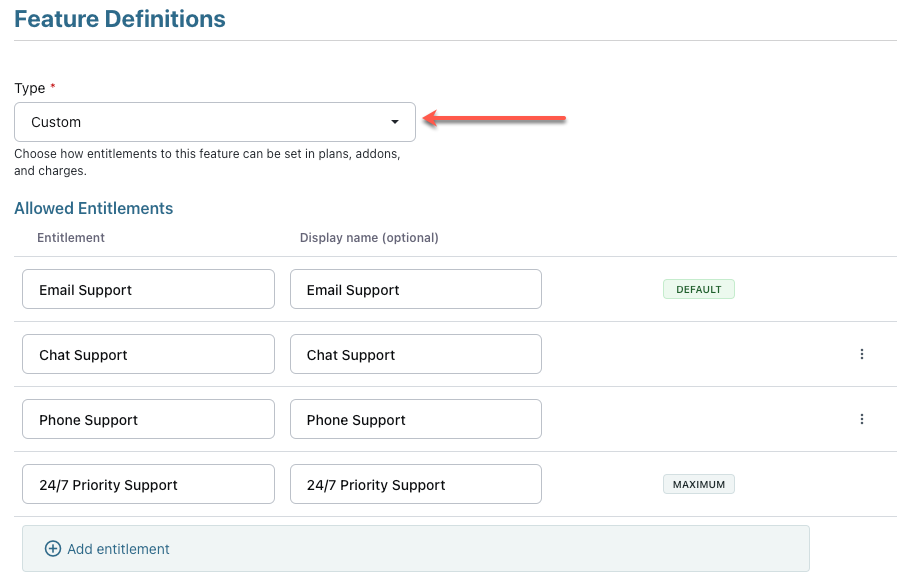Click the DEFAULT badge on Email Support
897x588 pixels.
[x=698, y=289]
